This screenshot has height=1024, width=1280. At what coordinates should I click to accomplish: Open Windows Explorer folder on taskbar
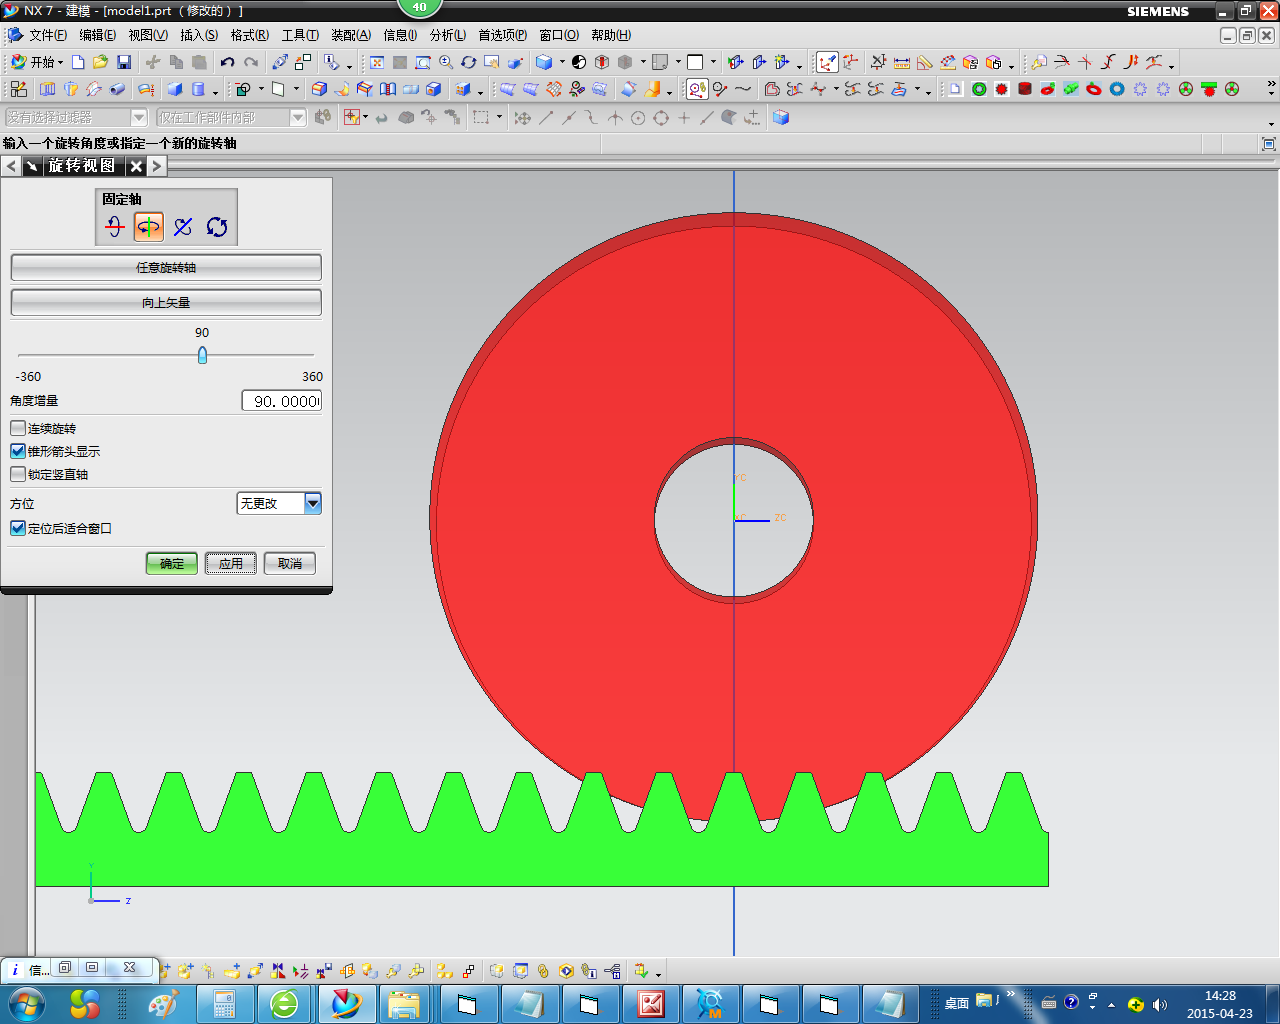[404, 1003]
